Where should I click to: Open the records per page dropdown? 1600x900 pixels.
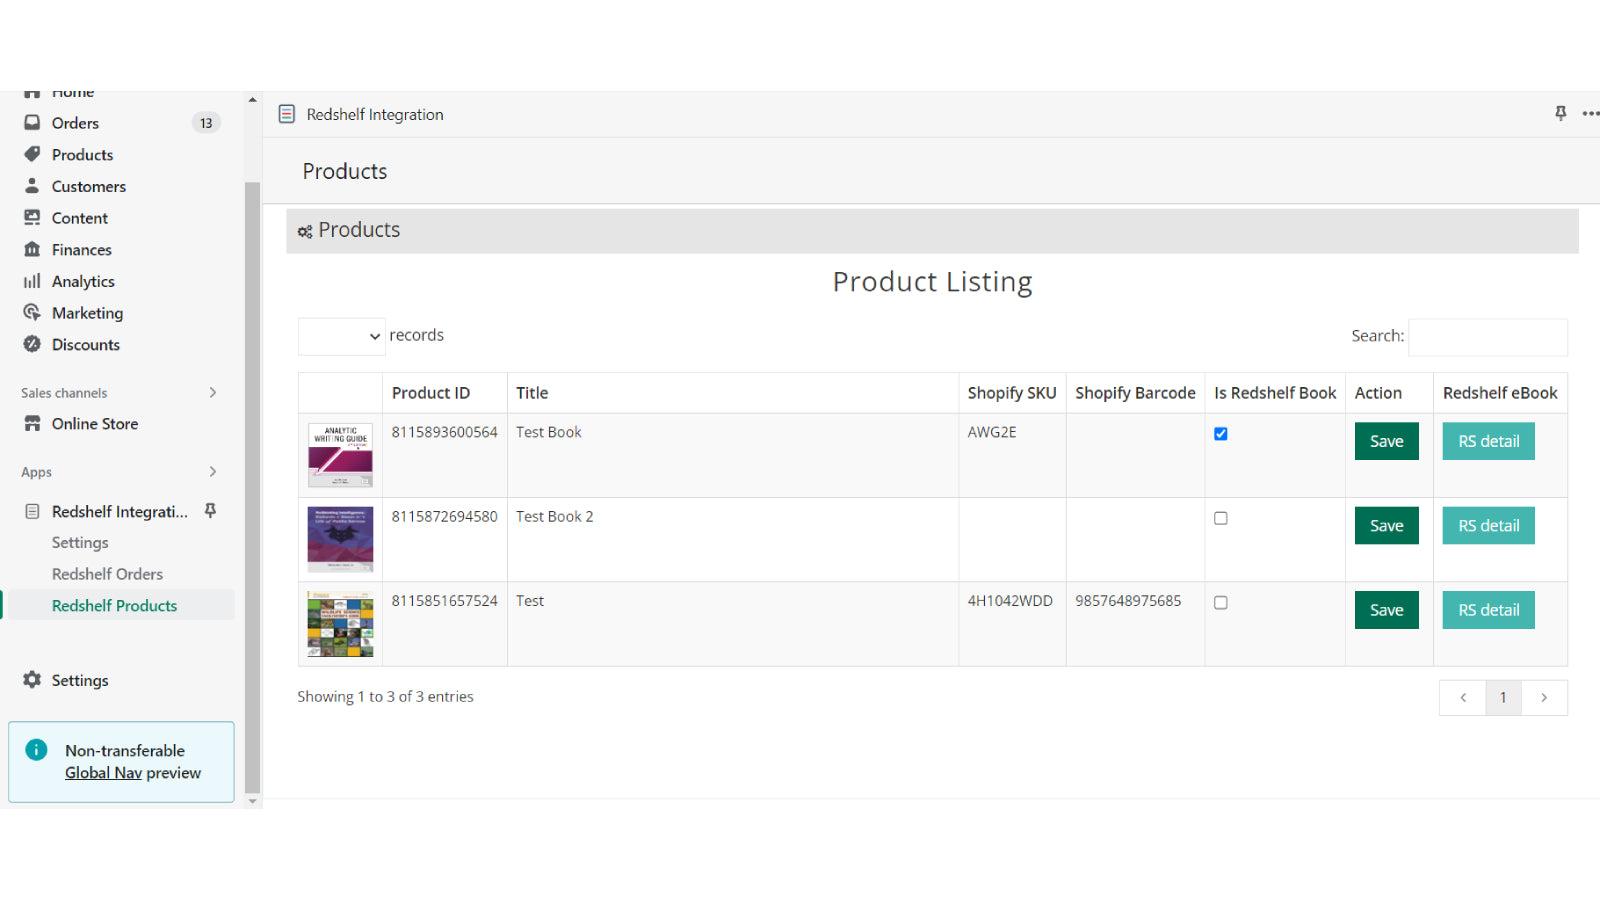(x=341, y=337)
